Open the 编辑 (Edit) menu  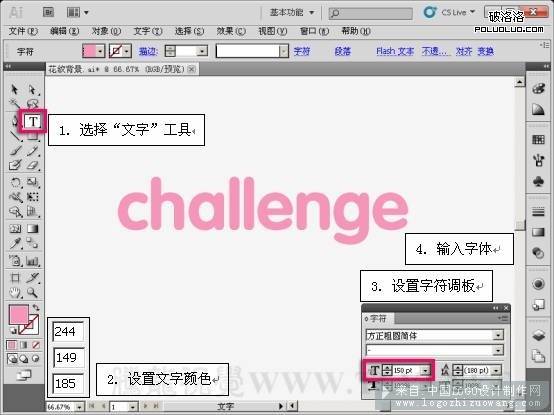[x=64, y=31]
